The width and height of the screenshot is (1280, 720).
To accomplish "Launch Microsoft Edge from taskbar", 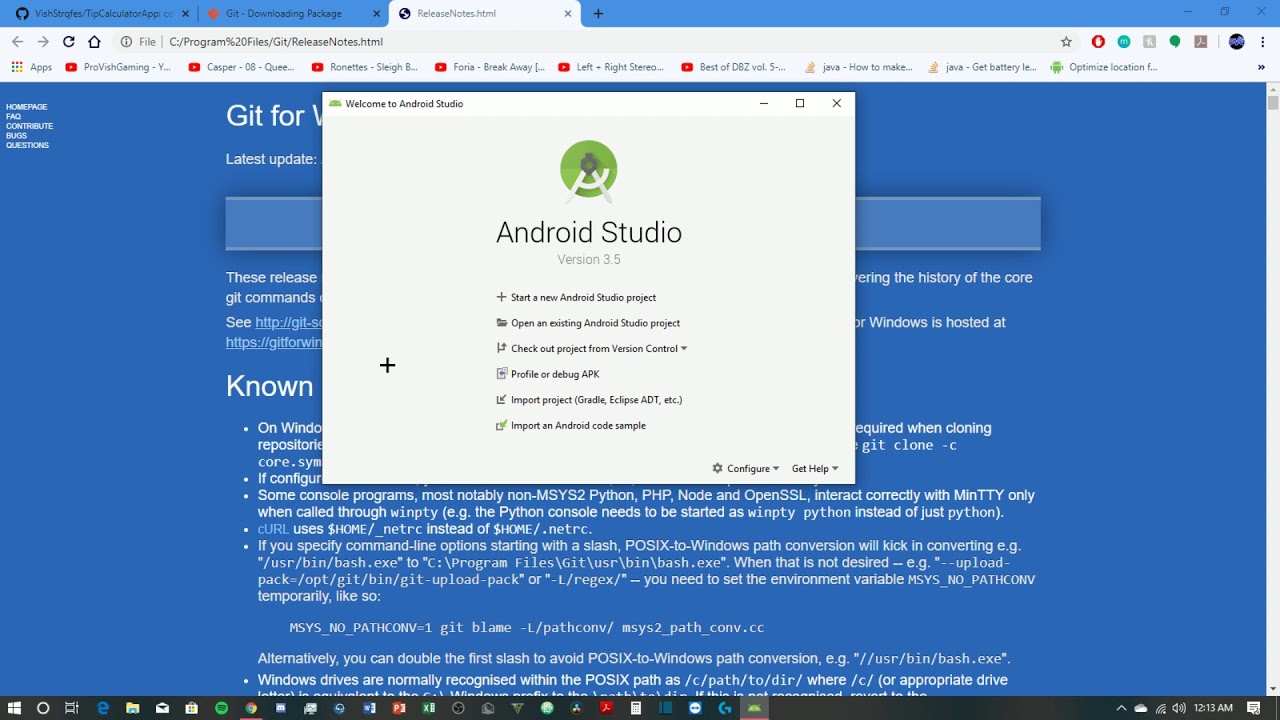I will tap(102, 708).
